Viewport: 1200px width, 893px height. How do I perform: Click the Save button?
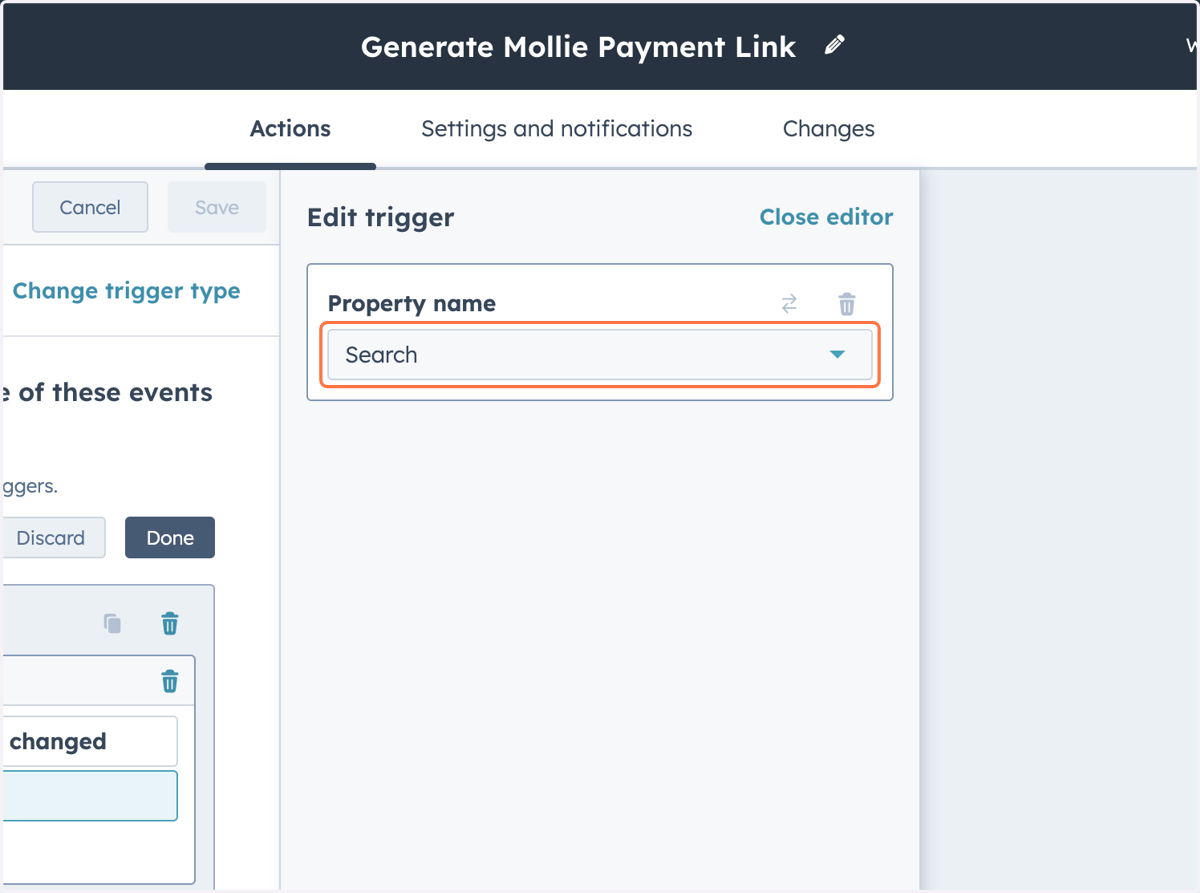(217, 207)
